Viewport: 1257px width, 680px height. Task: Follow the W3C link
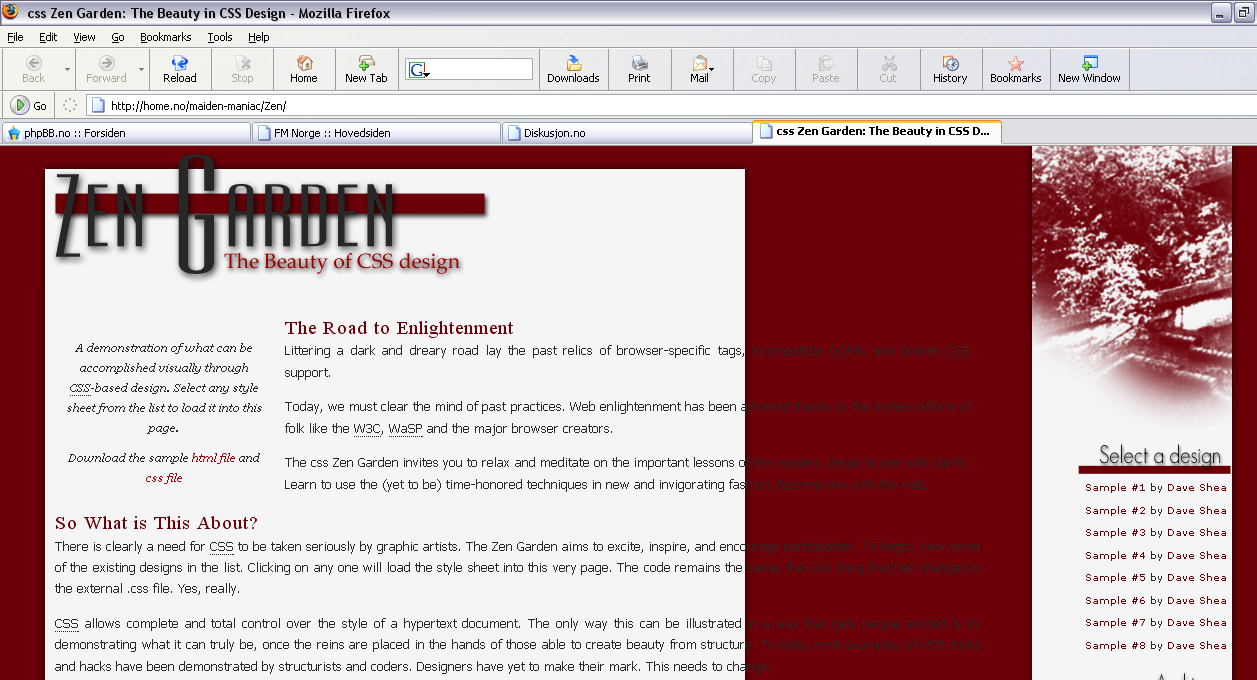(x=366, y=429)
